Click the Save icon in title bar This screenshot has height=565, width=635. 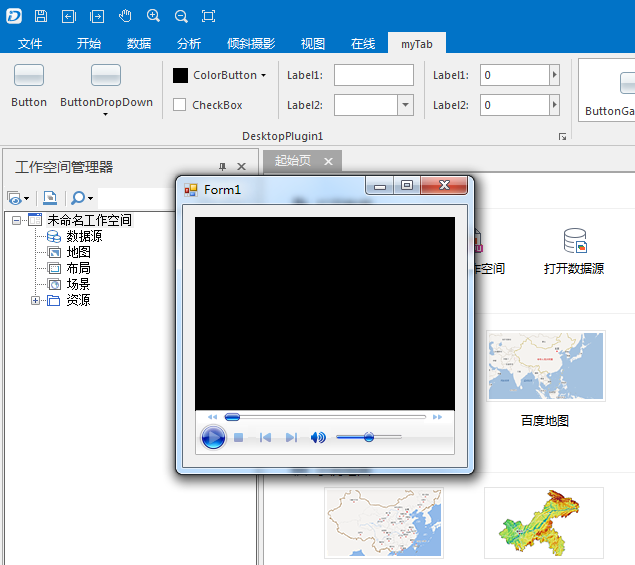tap(40, 16)
